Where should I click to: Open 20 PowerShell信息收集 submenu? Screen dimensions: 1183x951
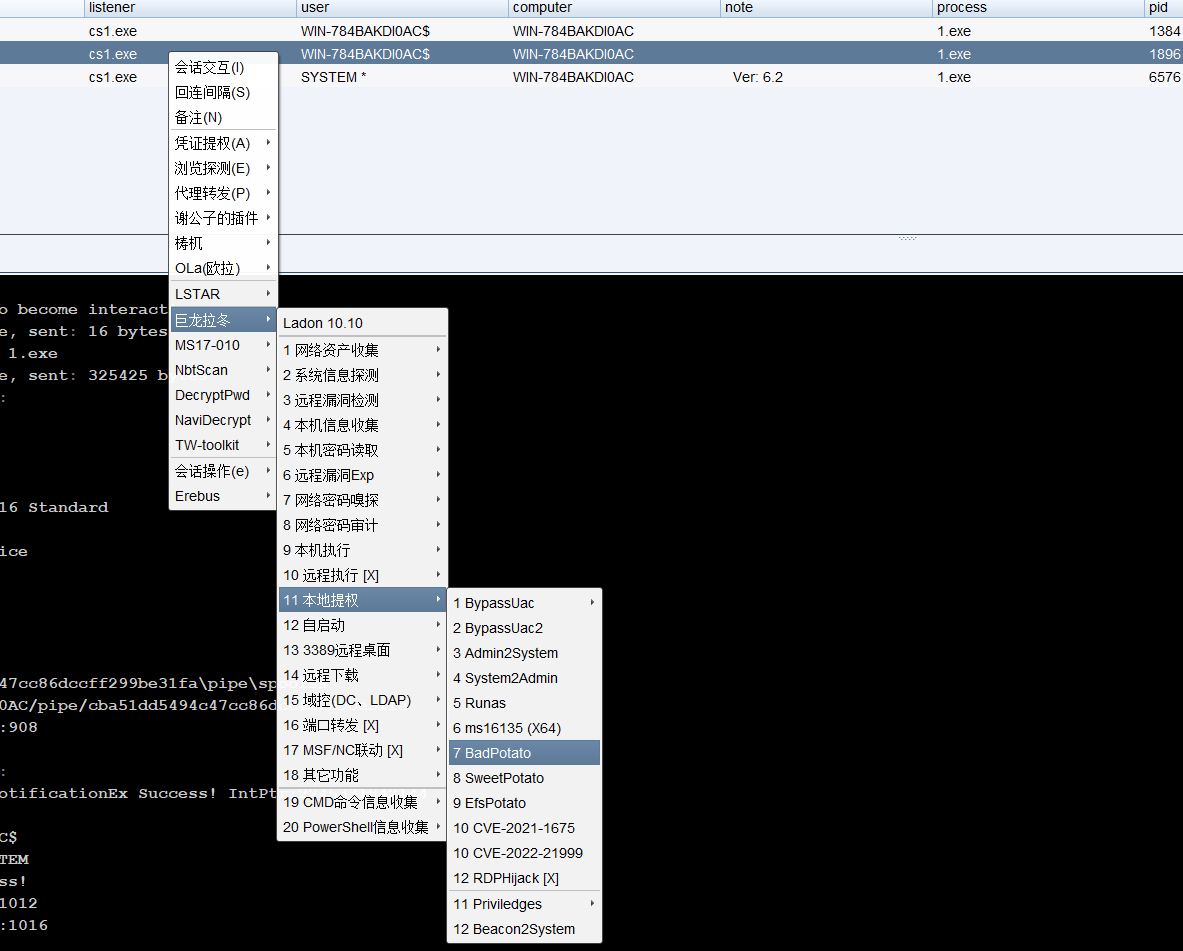362,826
